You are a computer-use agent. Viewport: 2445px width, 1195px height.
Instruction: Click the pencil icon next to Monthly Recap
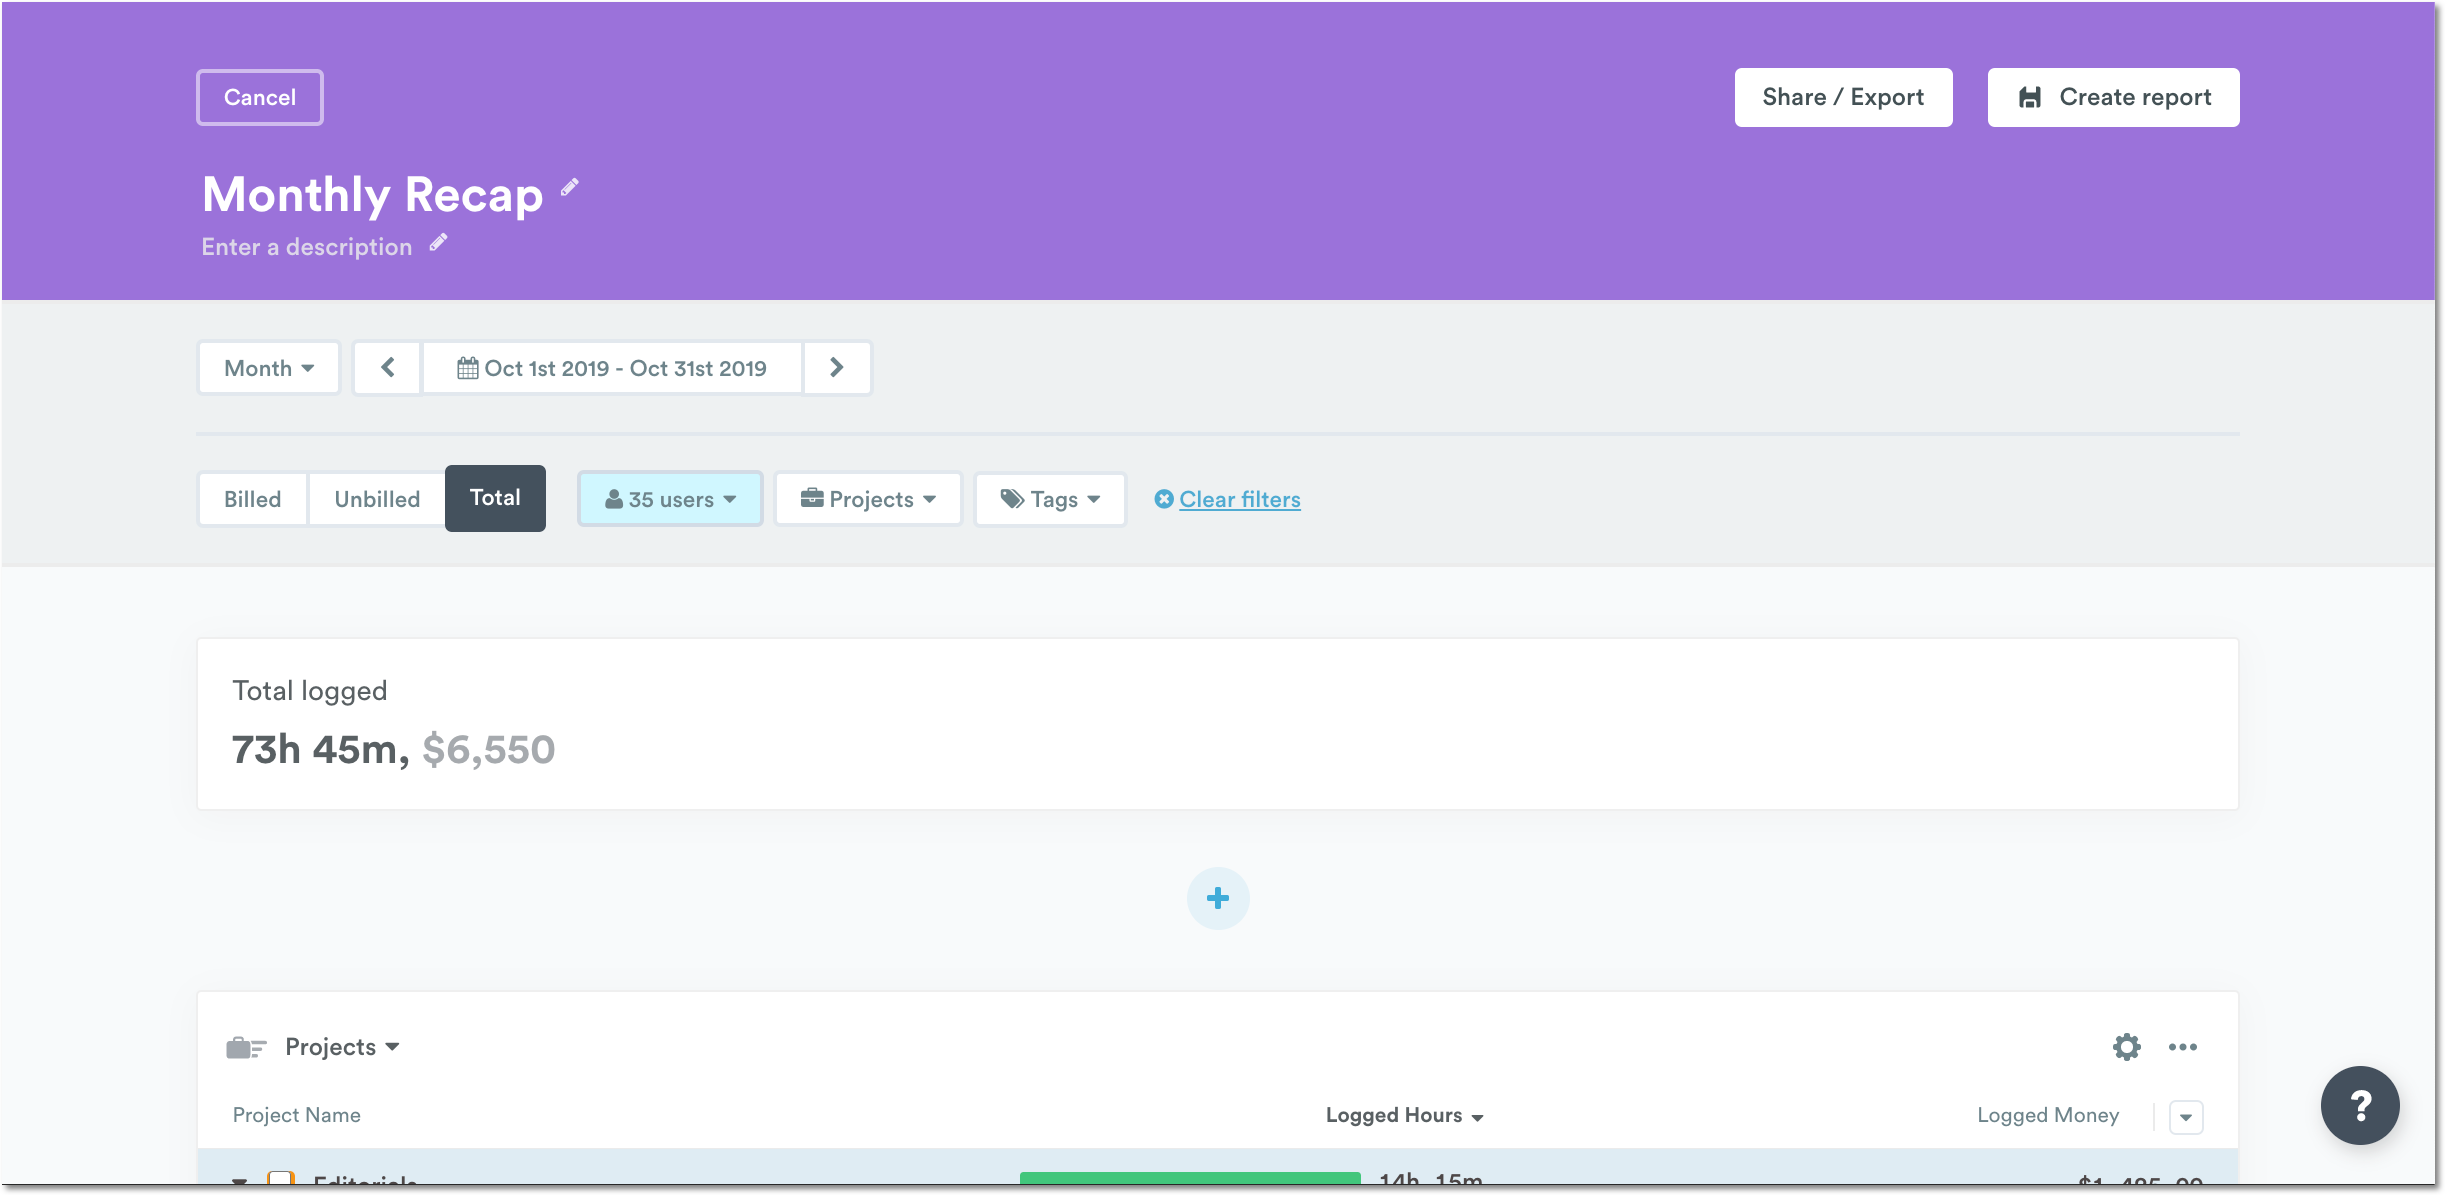pos(569,188)
